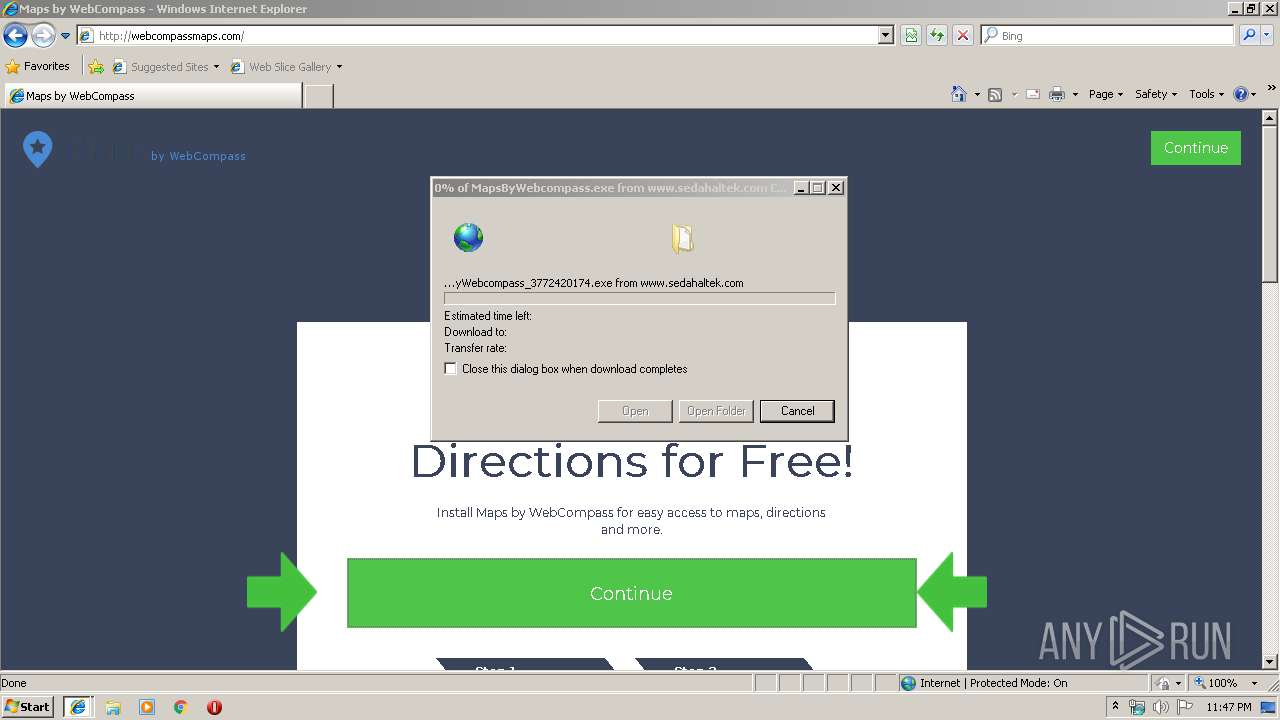Select the Maps by WebCompass tab
The height and width of the screenshot is (720, 1280).
click(152, 96)
